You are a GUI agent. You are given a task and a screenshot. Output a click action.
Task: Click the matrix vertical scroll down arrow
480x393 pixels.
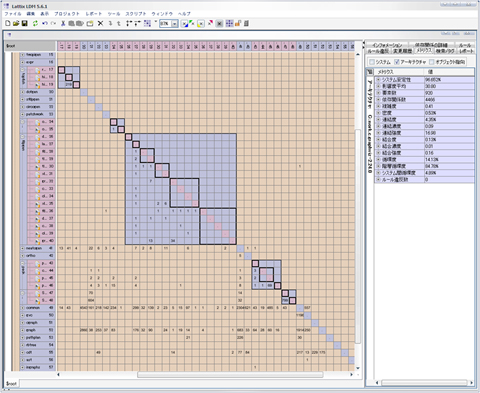358,368
